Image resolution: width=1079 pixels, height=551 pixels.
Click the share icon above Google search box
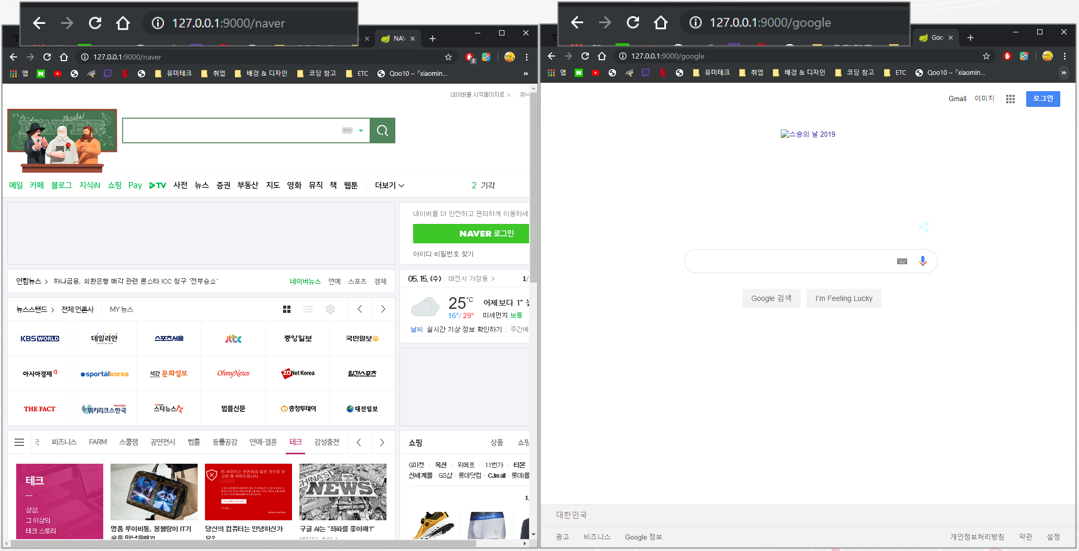coord(923,228)
